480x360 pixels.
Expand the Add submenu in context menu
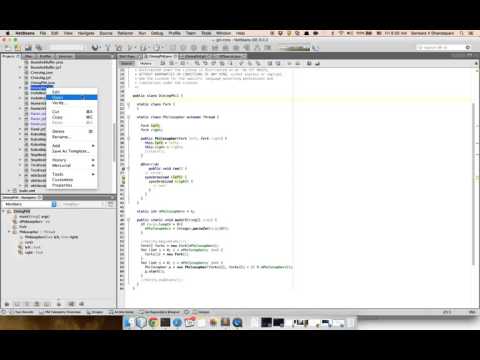[72, 146]
